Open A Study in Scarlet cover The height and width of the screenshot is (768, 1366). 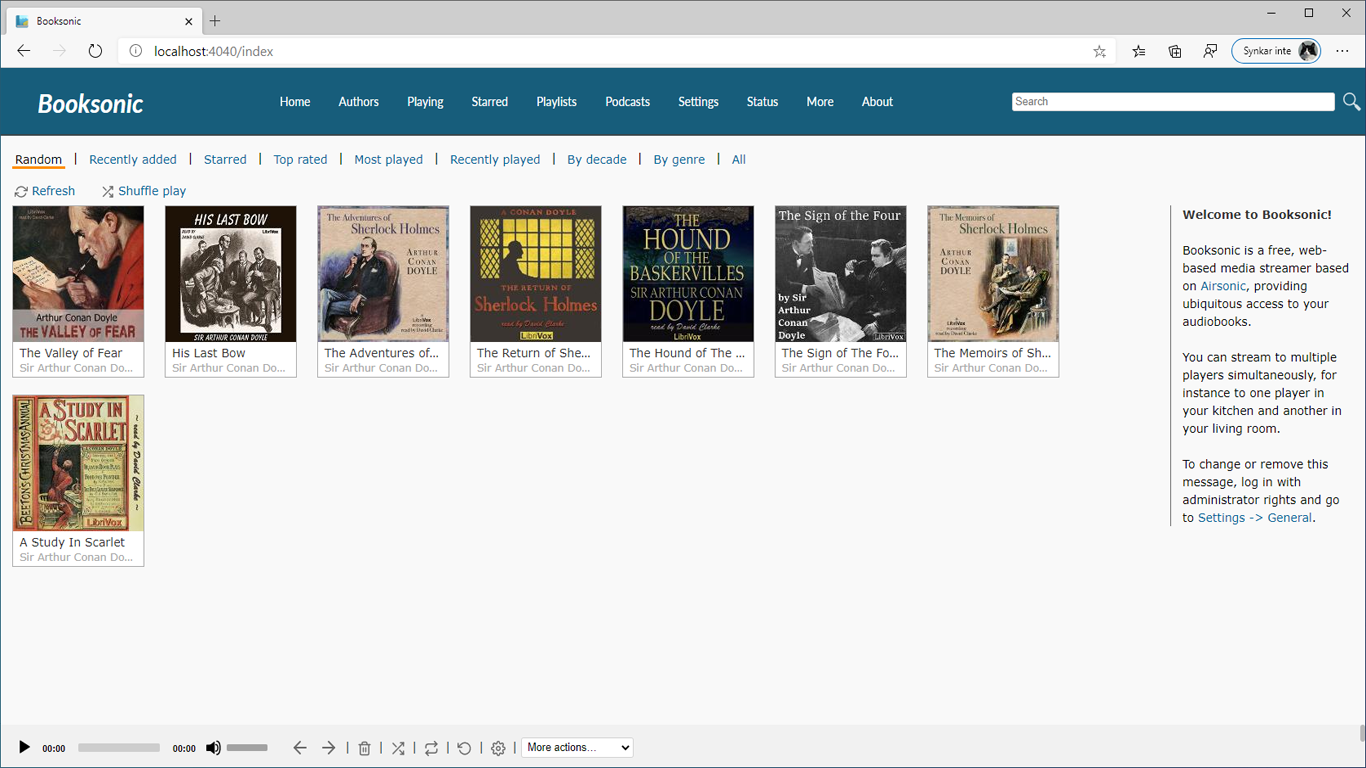78,463
